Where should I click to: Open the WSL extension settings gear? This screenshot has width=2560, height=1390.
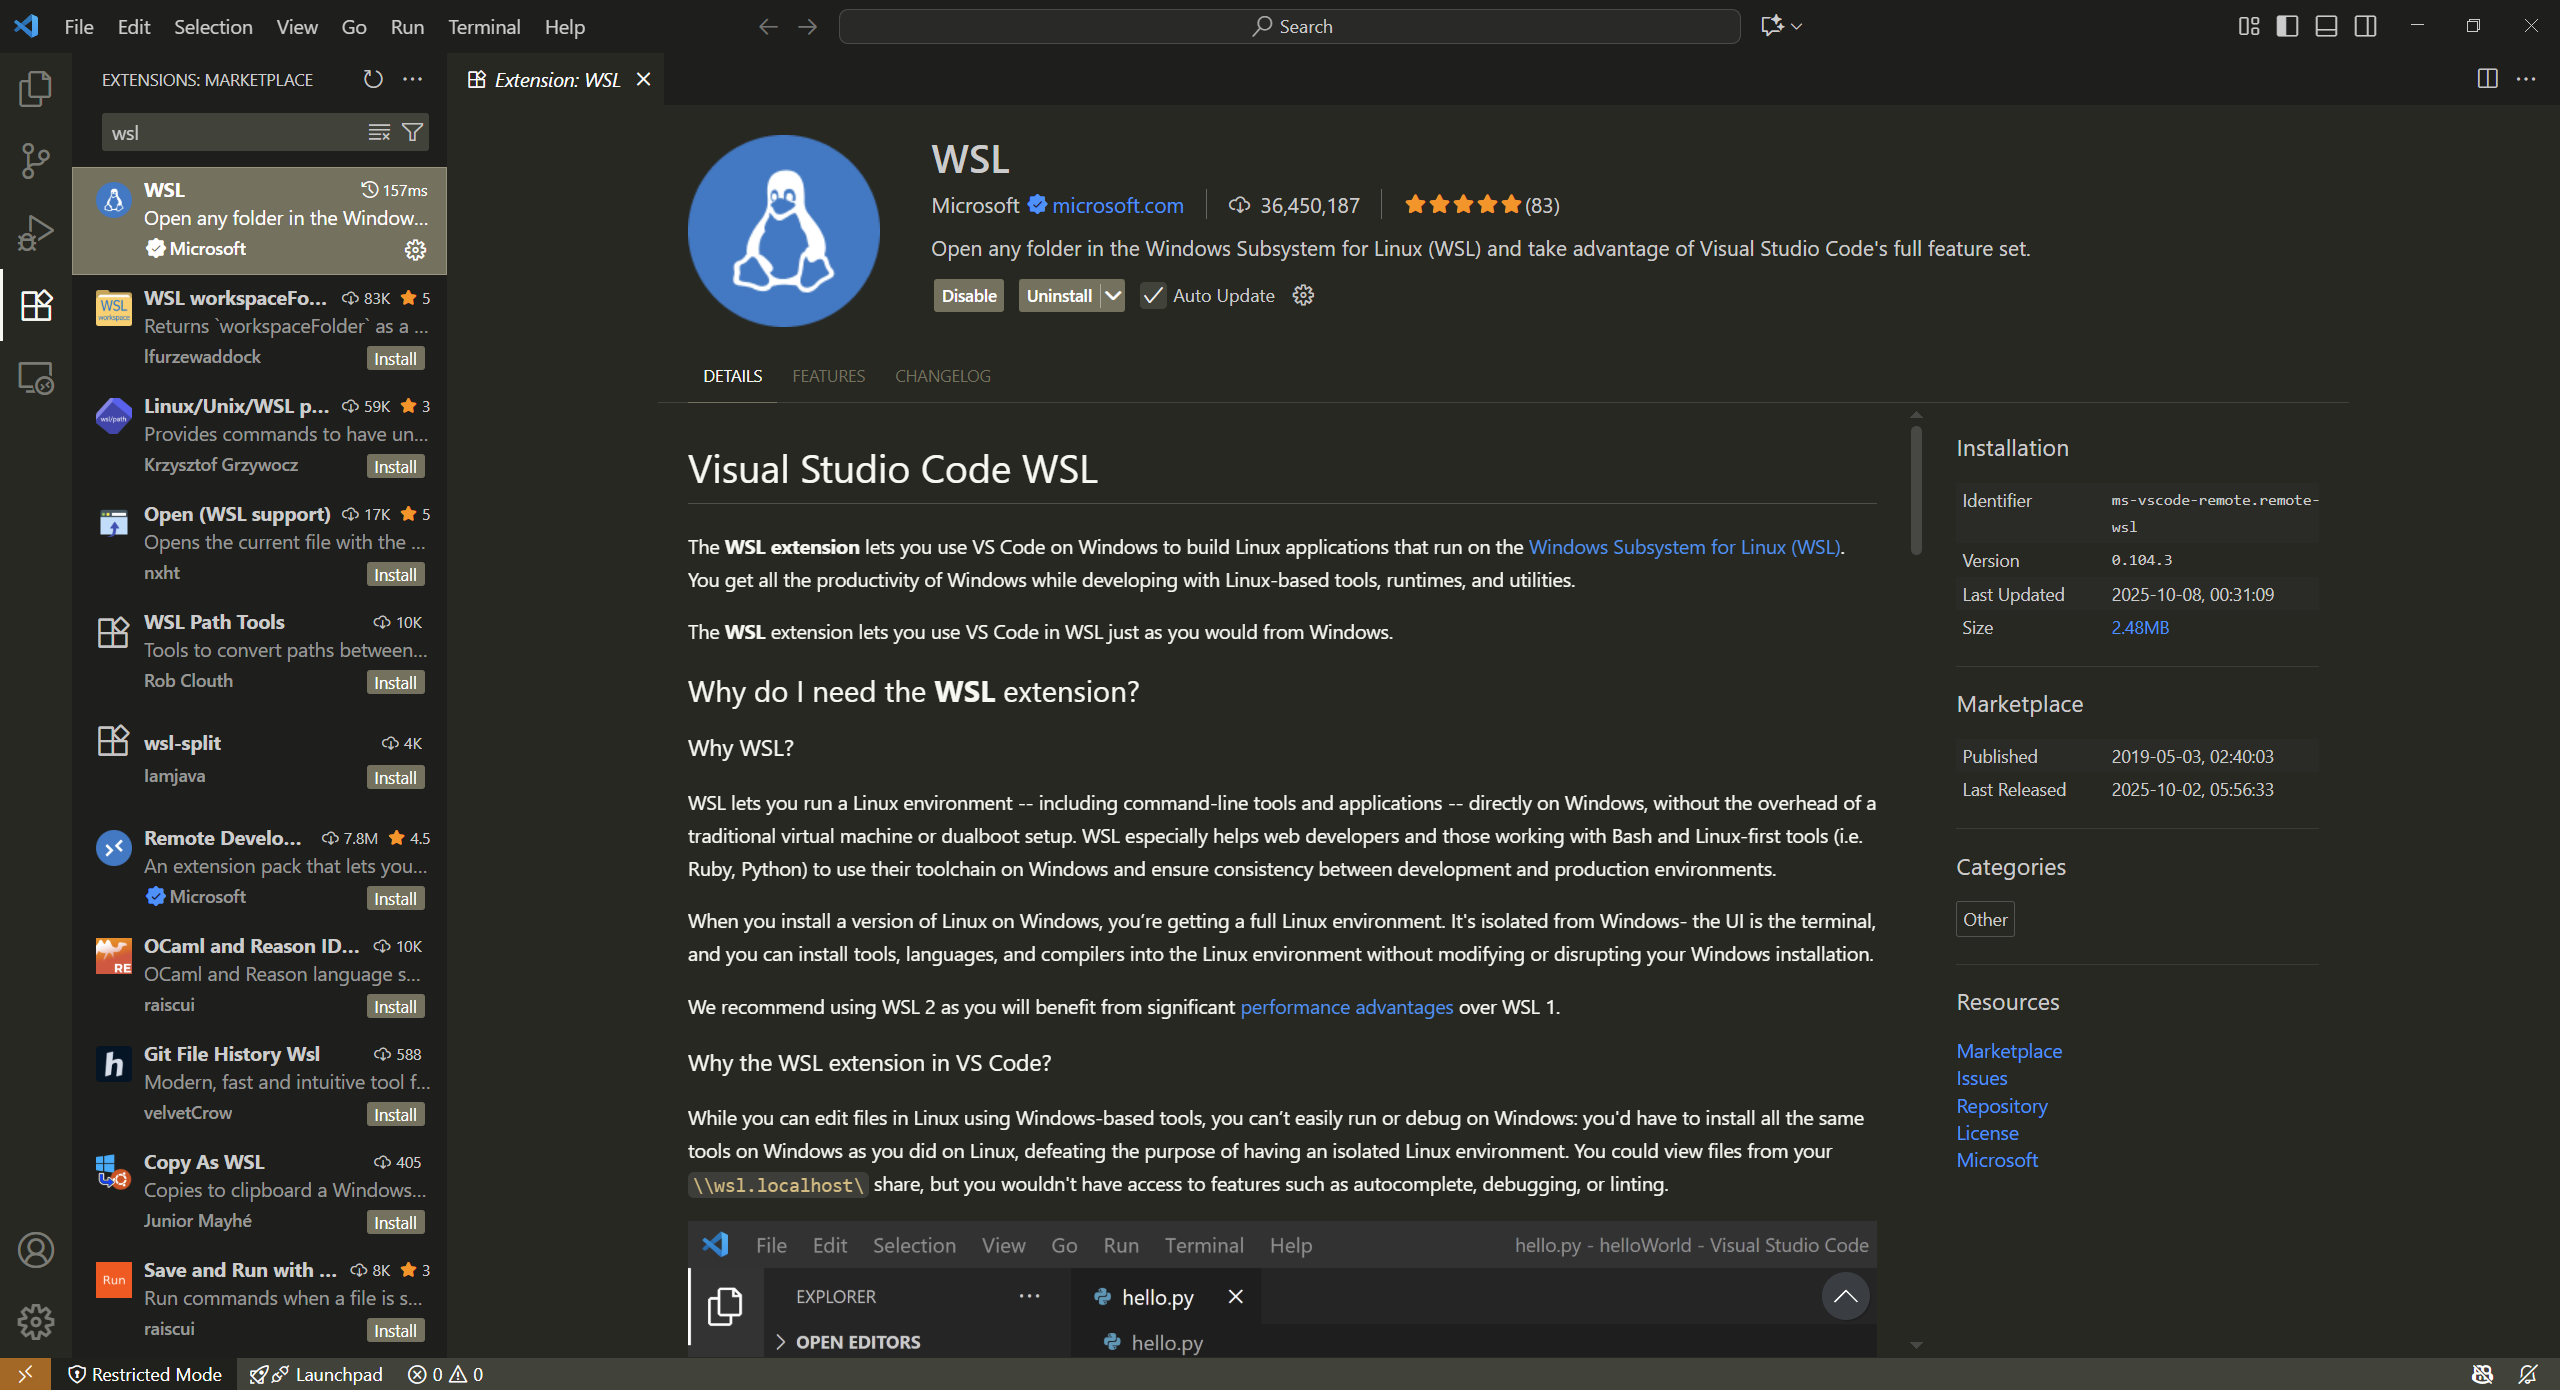tap(1301, 295)
